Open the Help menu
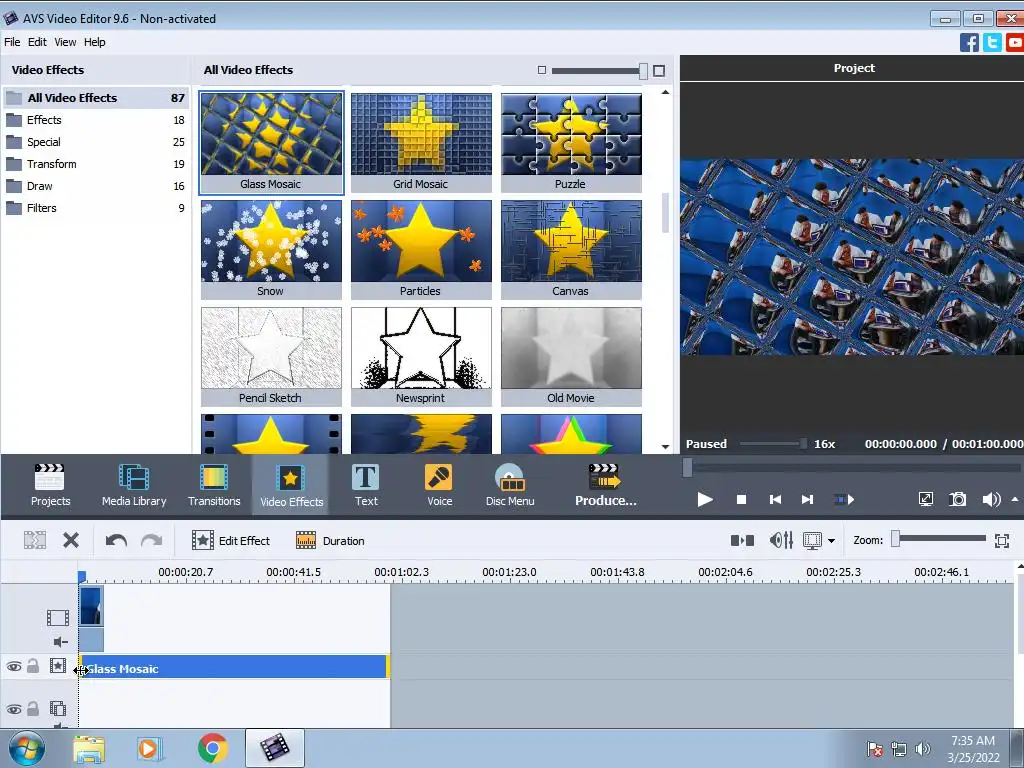1024x768 pixels. (x=94, y=42)
